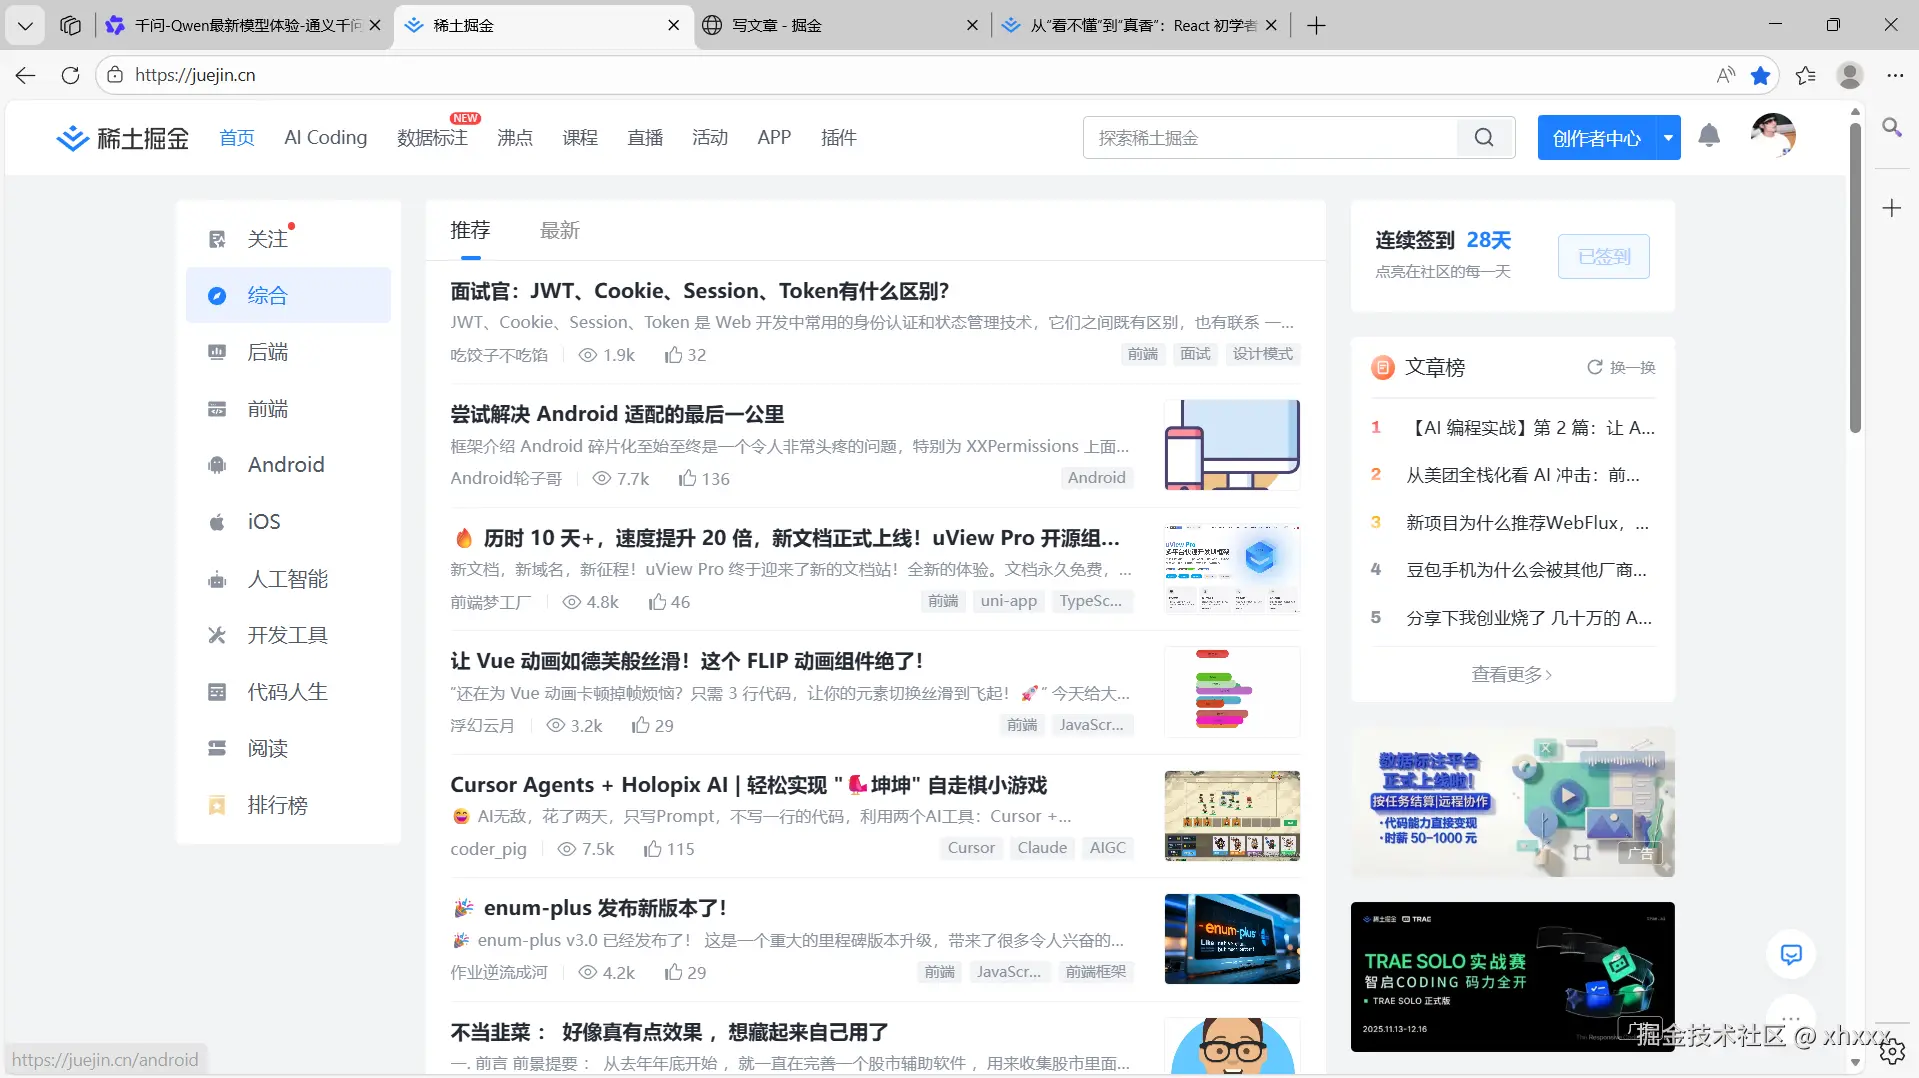Open the TRAE SOLO 实战赛 banner

click(1512, 977)
